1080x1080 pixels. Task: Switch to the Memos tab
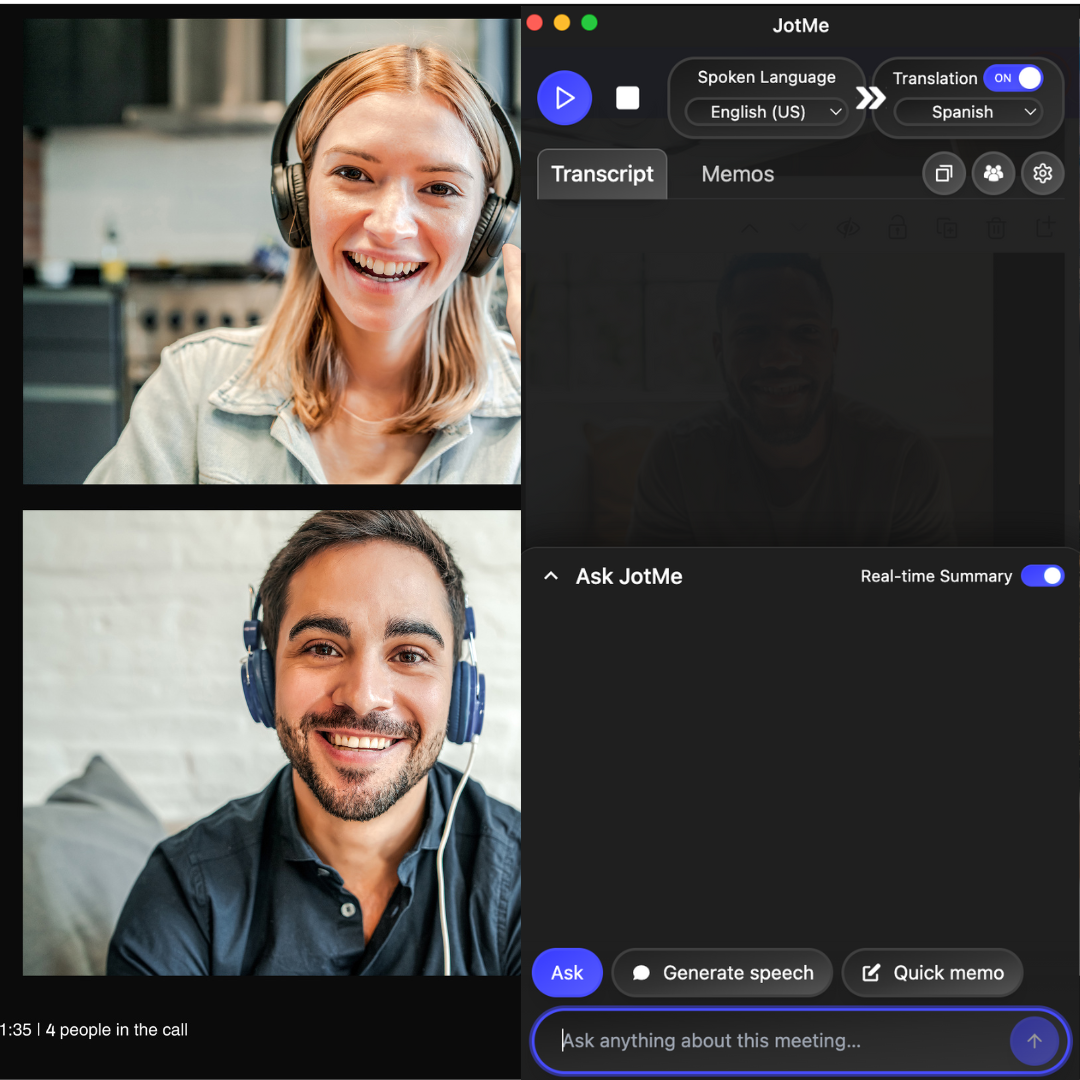tap(737, 174)
